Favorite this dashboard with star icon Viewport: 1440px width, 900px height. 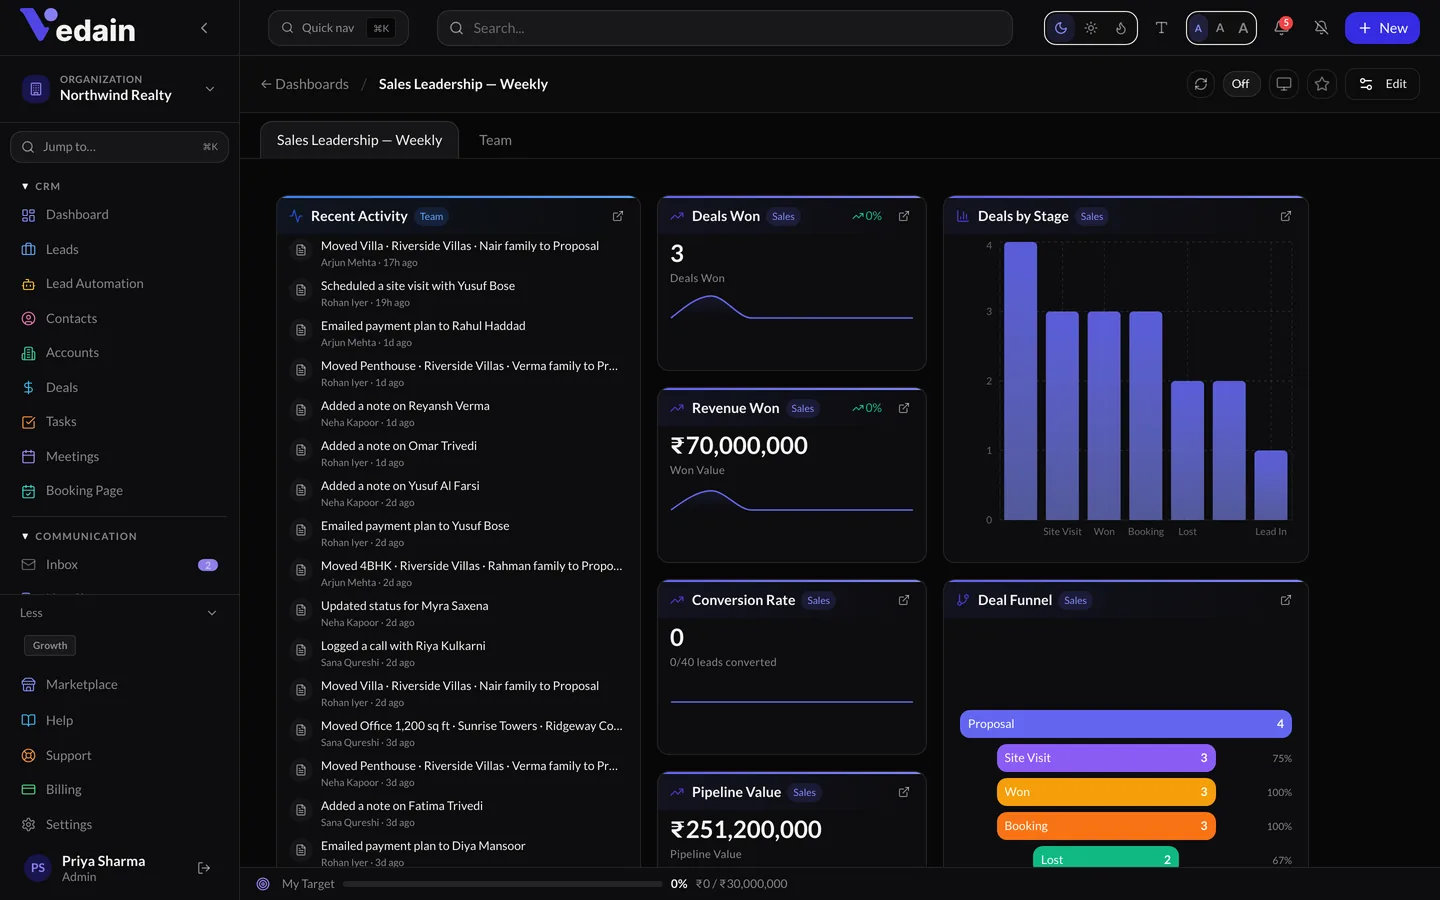pyautogui.click(x=1322, y=84)
